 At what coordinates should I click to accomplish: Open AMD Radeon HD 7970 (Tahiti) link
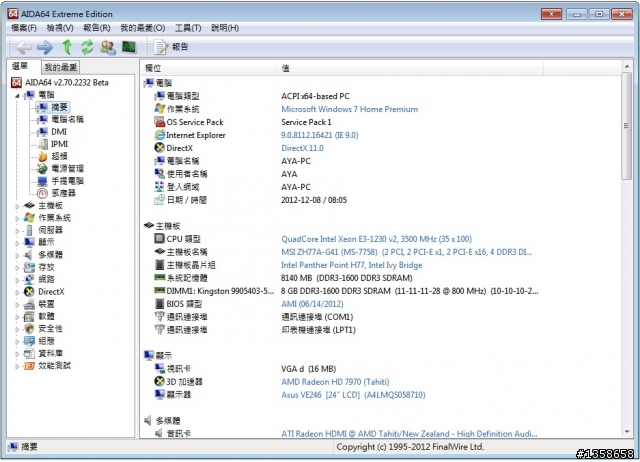point(335,382)
